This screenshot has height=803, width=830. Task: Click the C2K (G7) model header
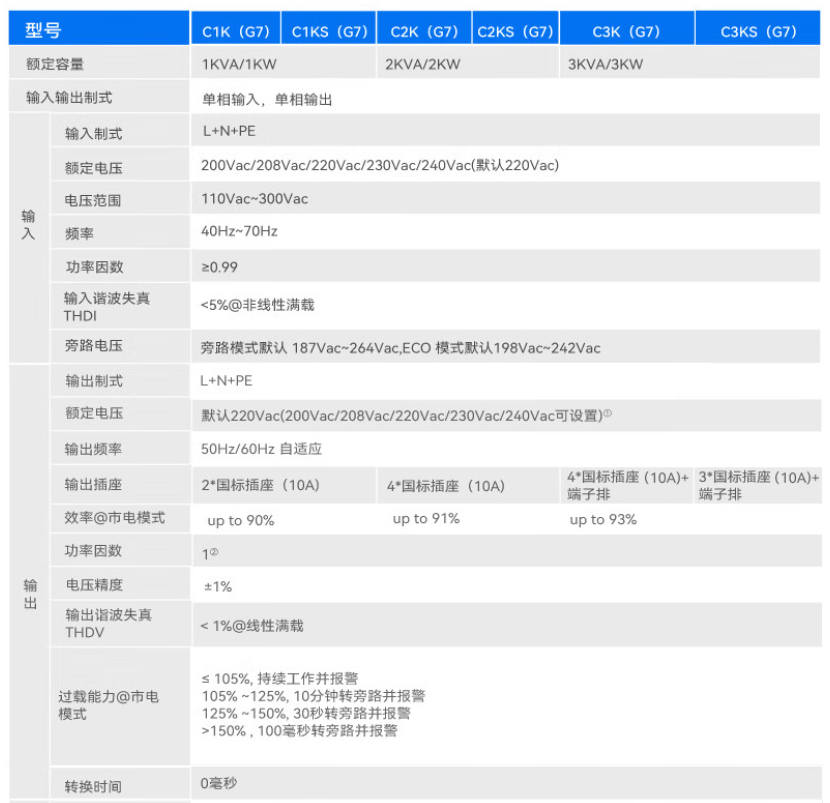pos(424,29)
